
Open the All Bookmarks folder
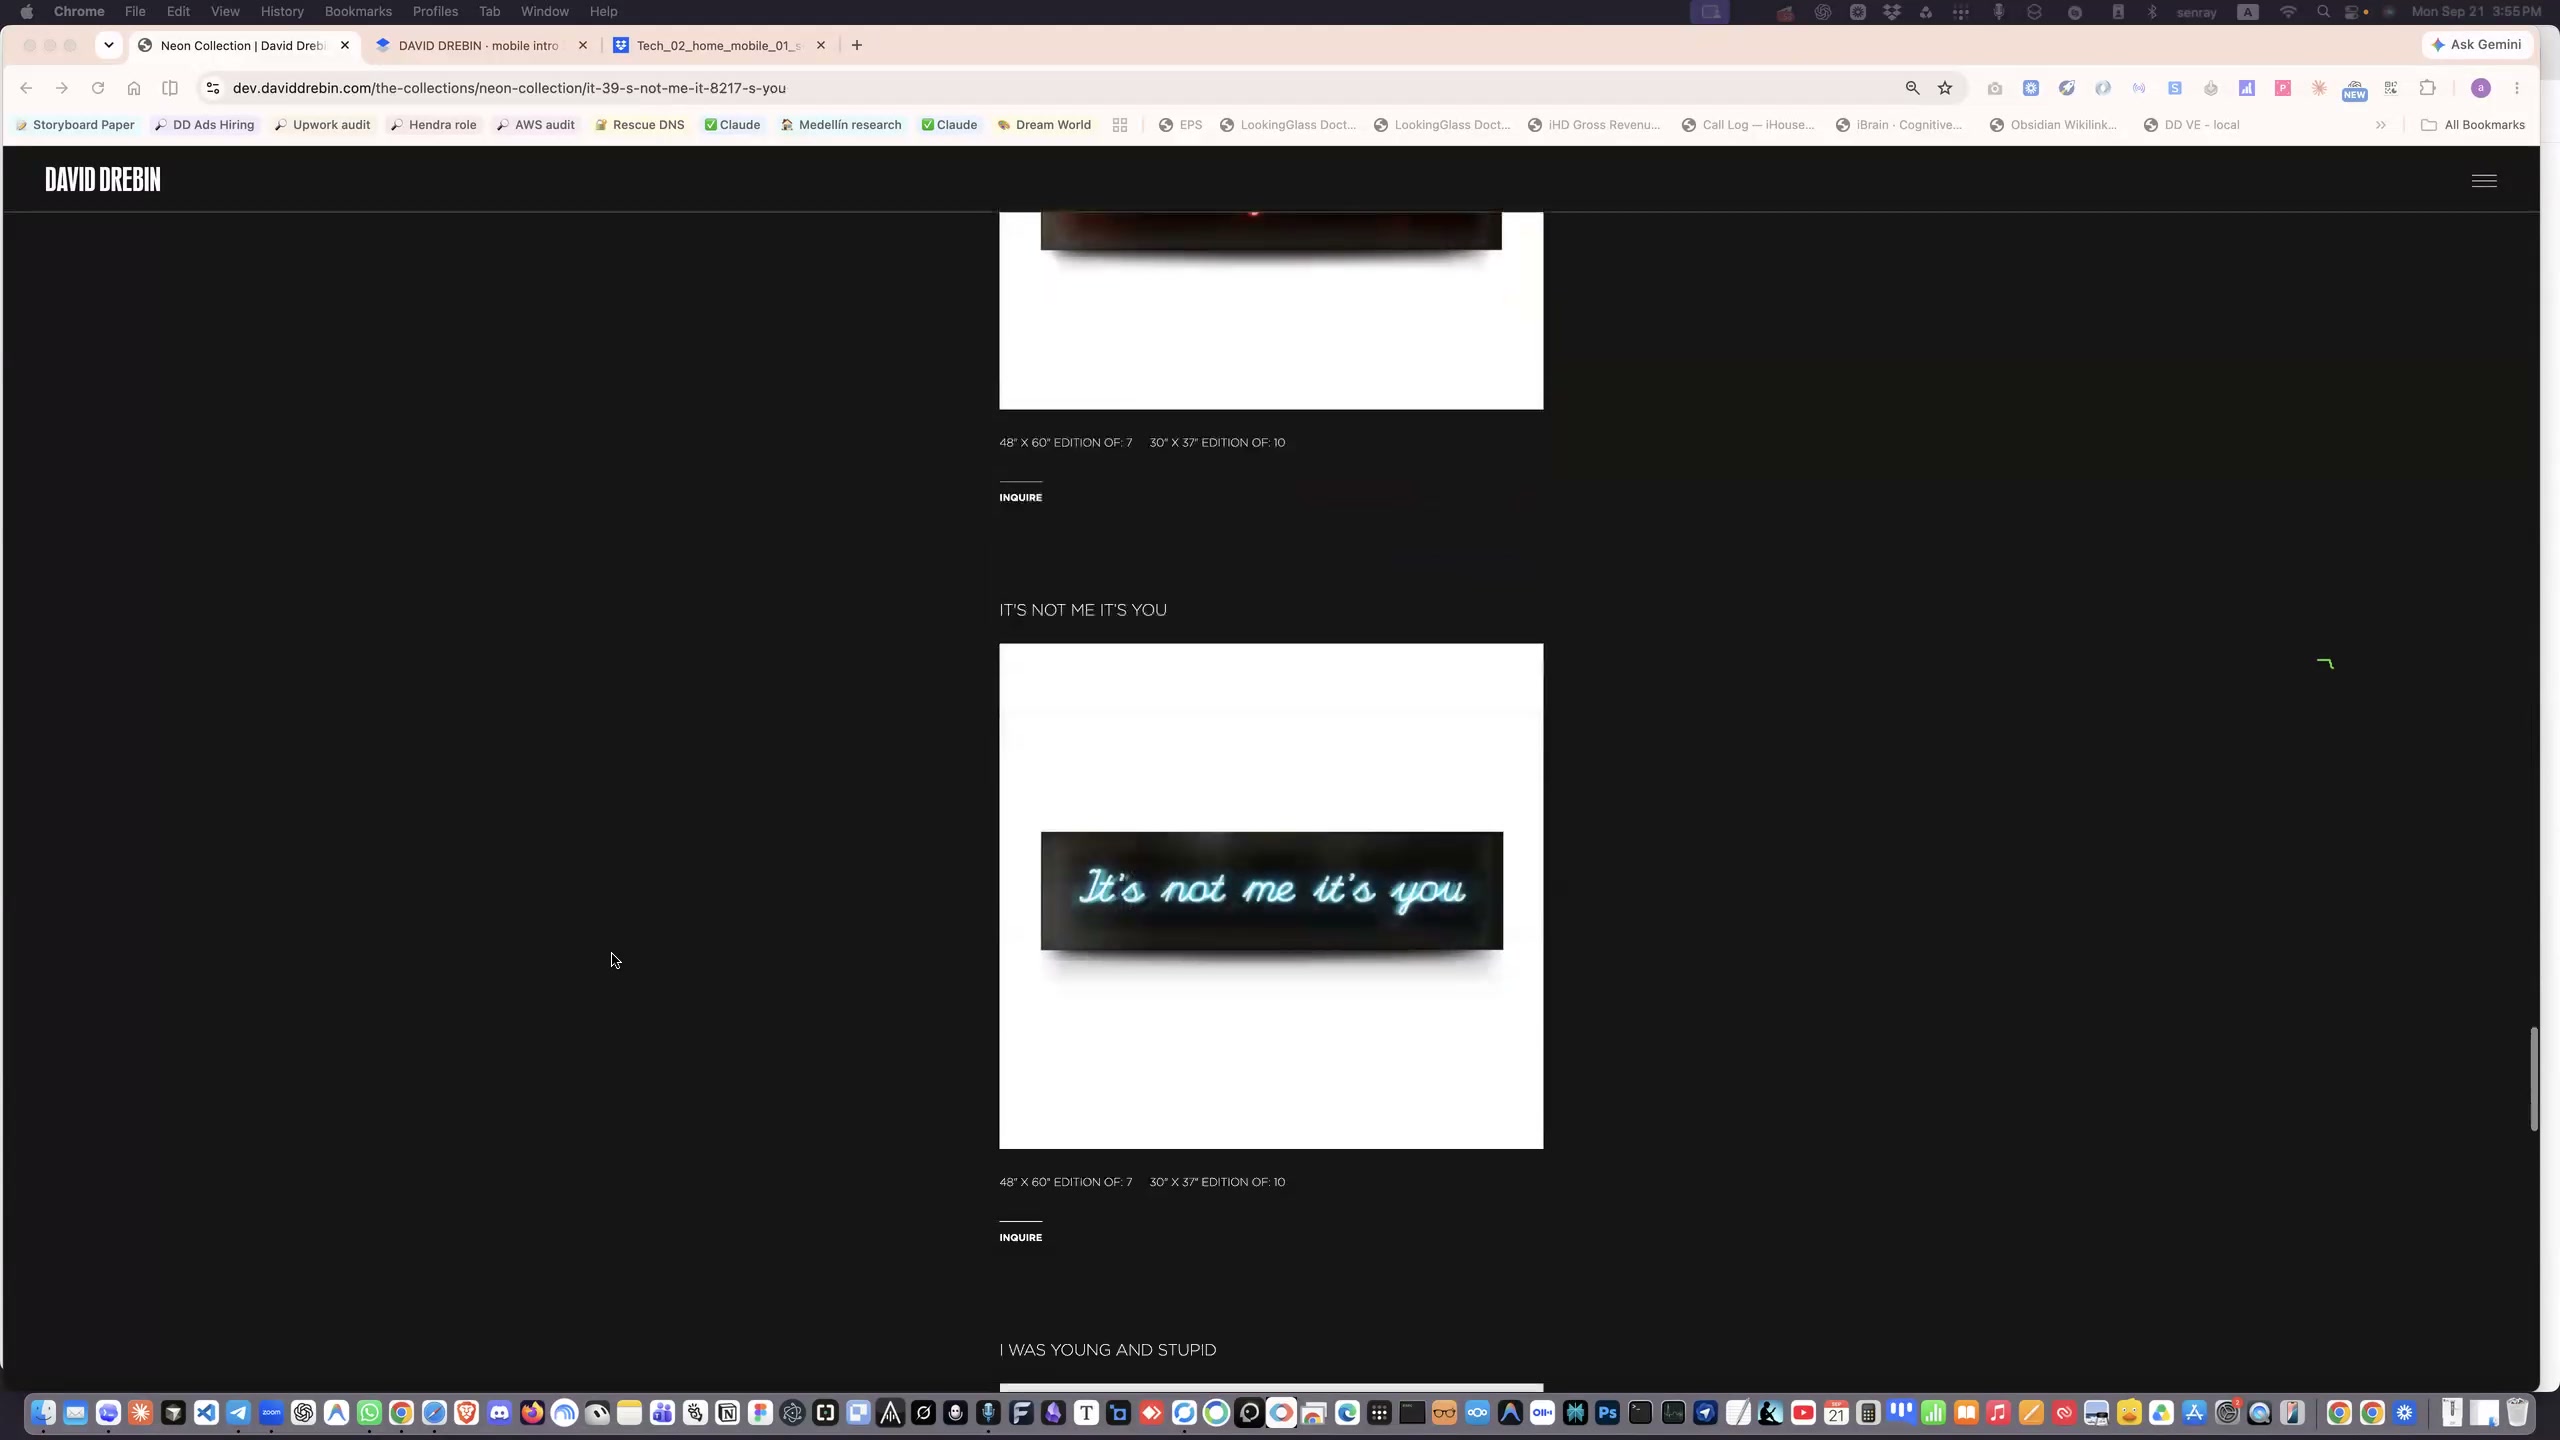(2473, 125)
